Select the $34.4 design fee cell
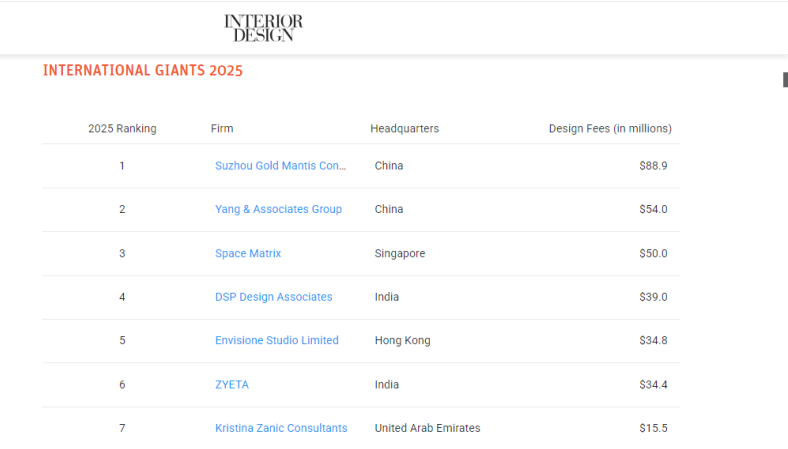 [x=653, y=385]
